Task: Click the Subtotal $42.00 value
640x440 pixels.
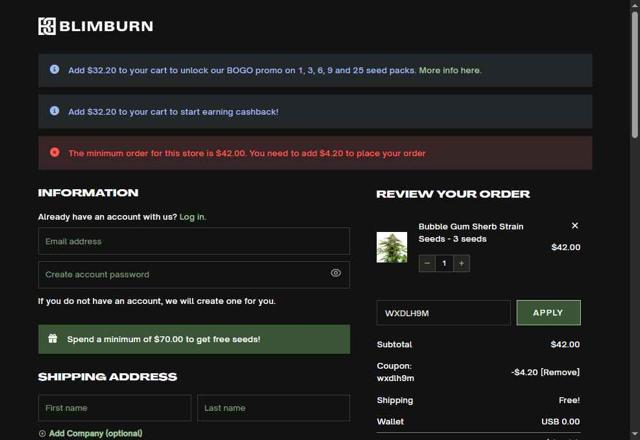Action: coord(565,344)
